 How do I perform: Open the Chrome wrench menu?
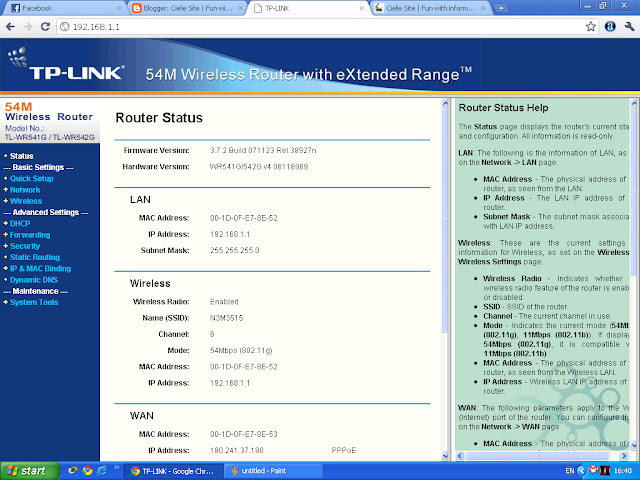[629, 27]
